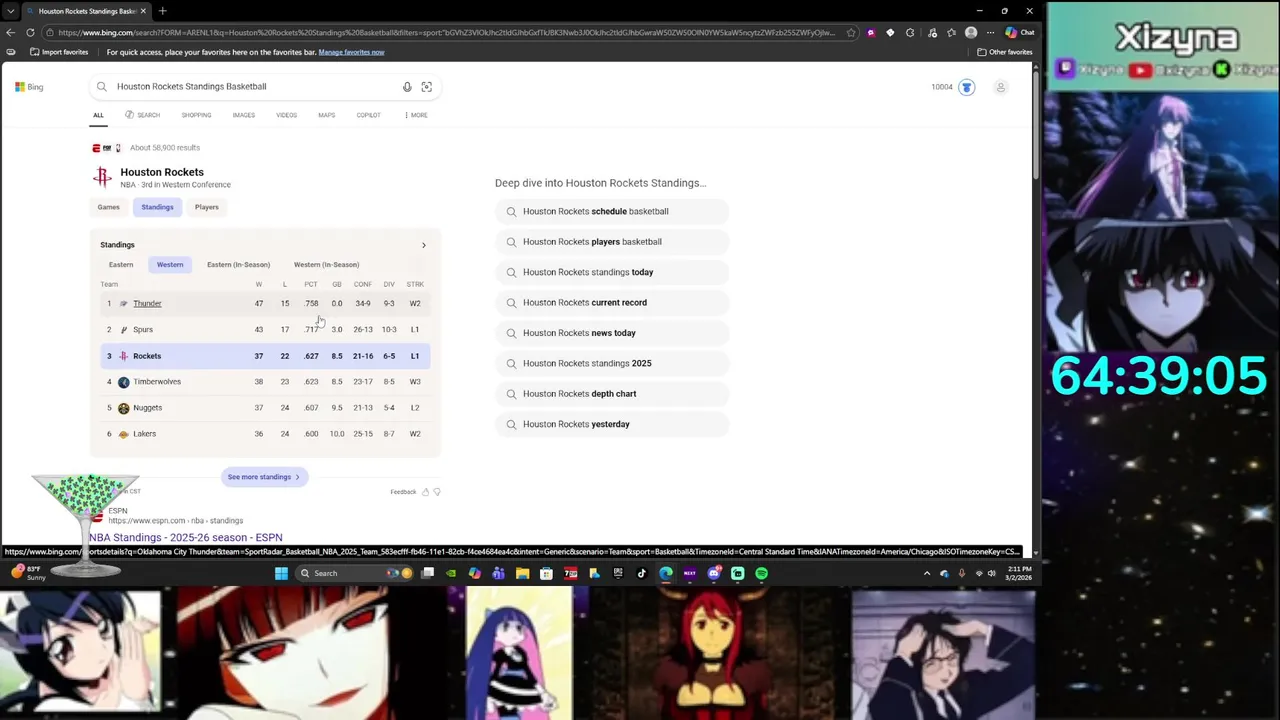Screen dimensions: 1280x720
Task: Switch to the SEARCH tab
Action: coord(142,115)
